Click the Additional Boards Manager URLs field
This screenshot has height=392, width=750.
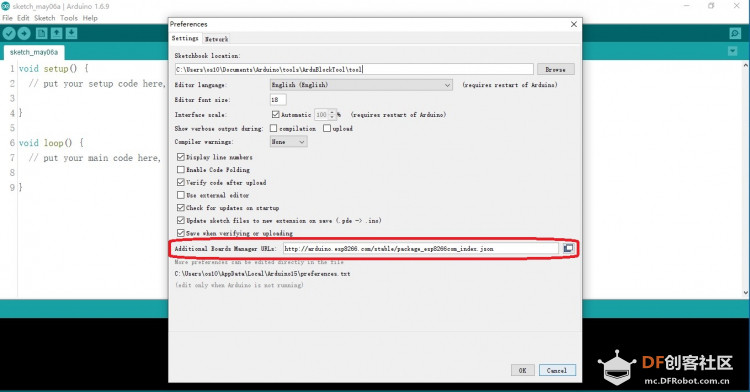point(420,249)
